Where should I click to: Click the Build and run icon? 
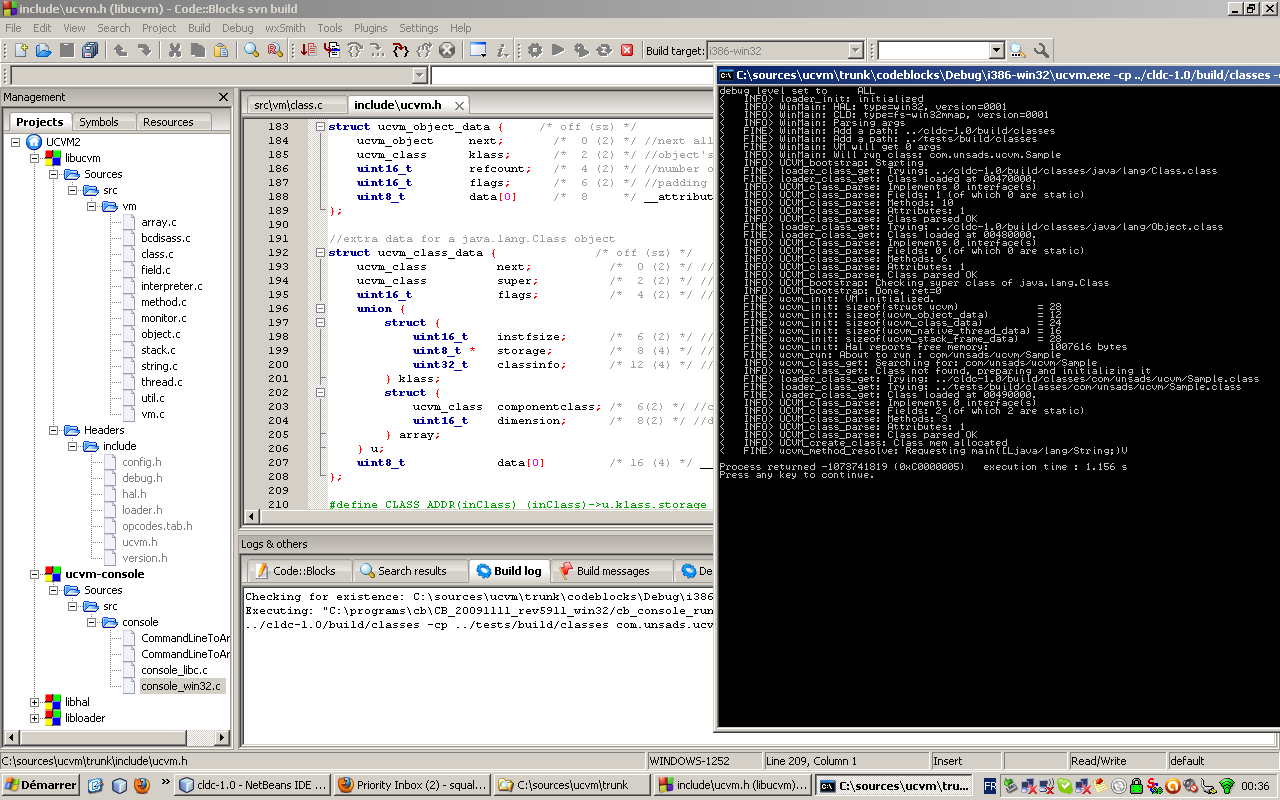pyautogui.click(x=581, y=50)
